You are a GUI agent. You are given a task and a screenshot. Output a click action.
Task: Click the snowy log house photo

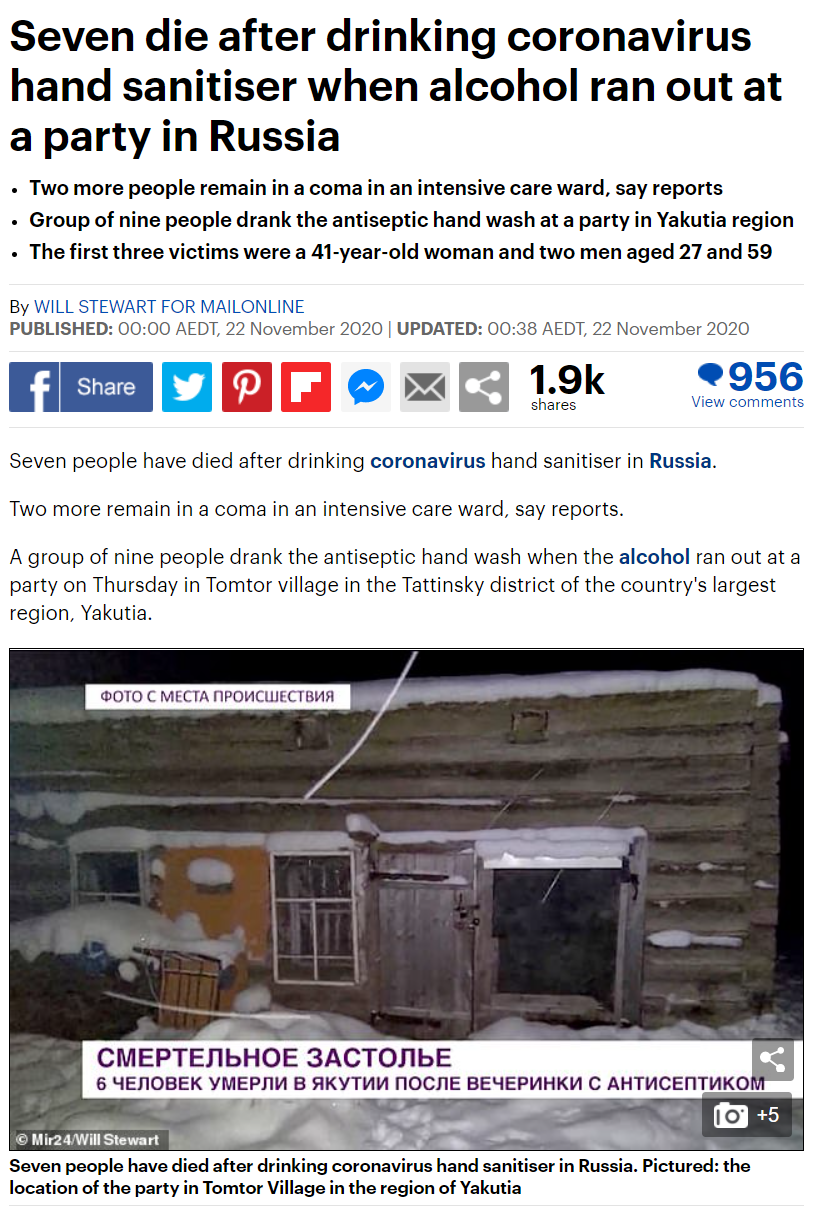coord(406,899)
